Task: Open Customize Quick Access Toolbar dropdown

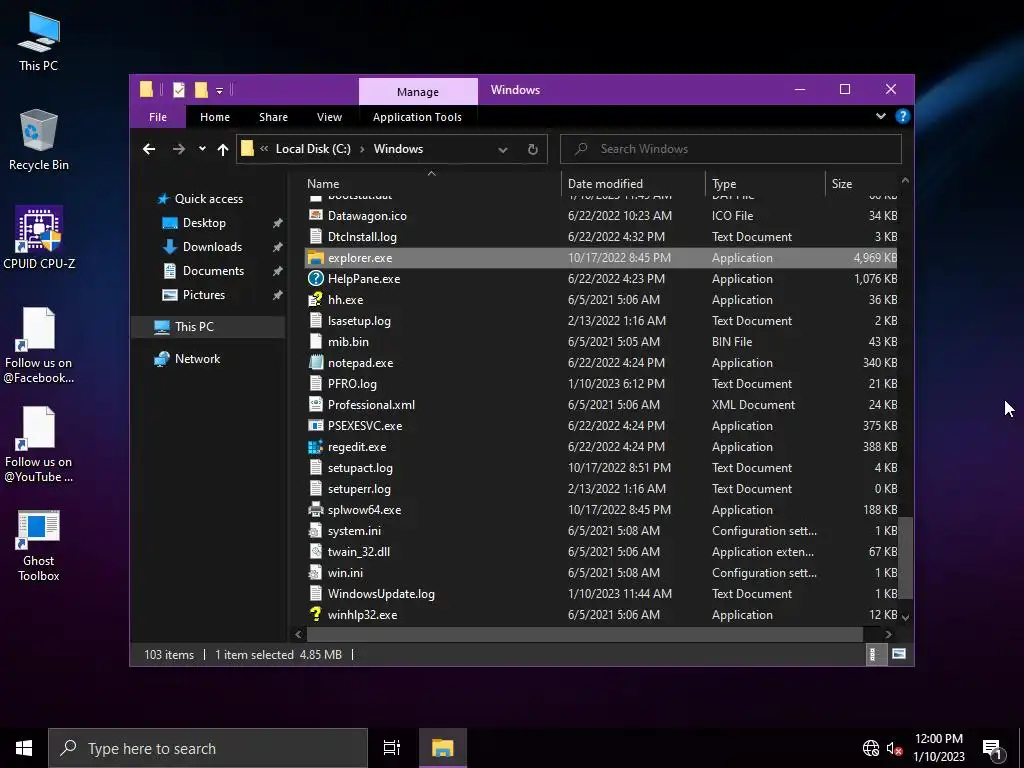Action: 219,91
